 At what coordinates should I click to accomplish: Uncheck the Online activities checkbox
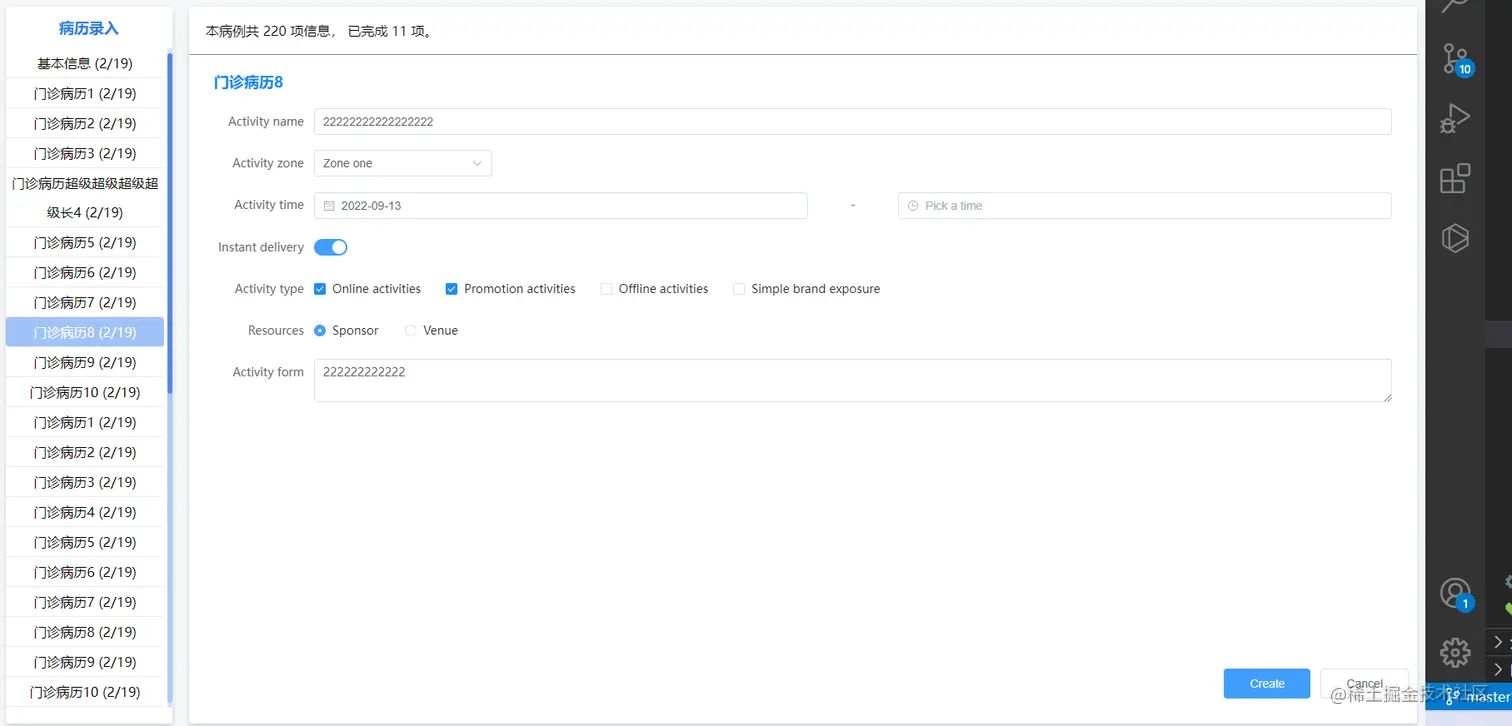320,289
